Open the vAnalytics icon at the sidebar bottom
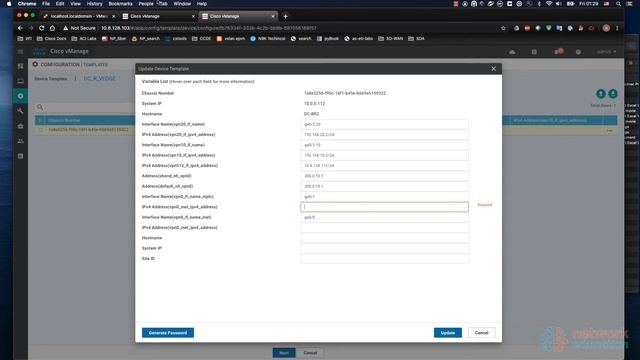Screen dimensions: 640x360 [x=20, y=156]
